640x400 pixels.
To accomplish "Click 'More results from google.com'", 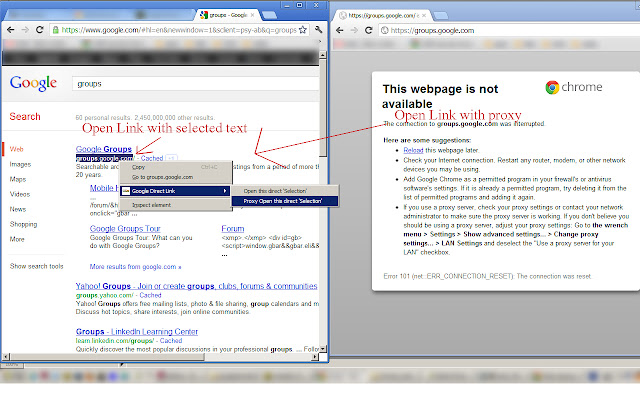I will [x=135, y=267].
